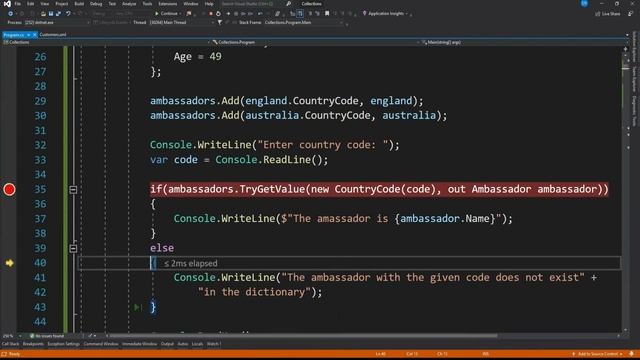Click the user account avatar
Screen dimensions: 640x360
coord(584,3)
